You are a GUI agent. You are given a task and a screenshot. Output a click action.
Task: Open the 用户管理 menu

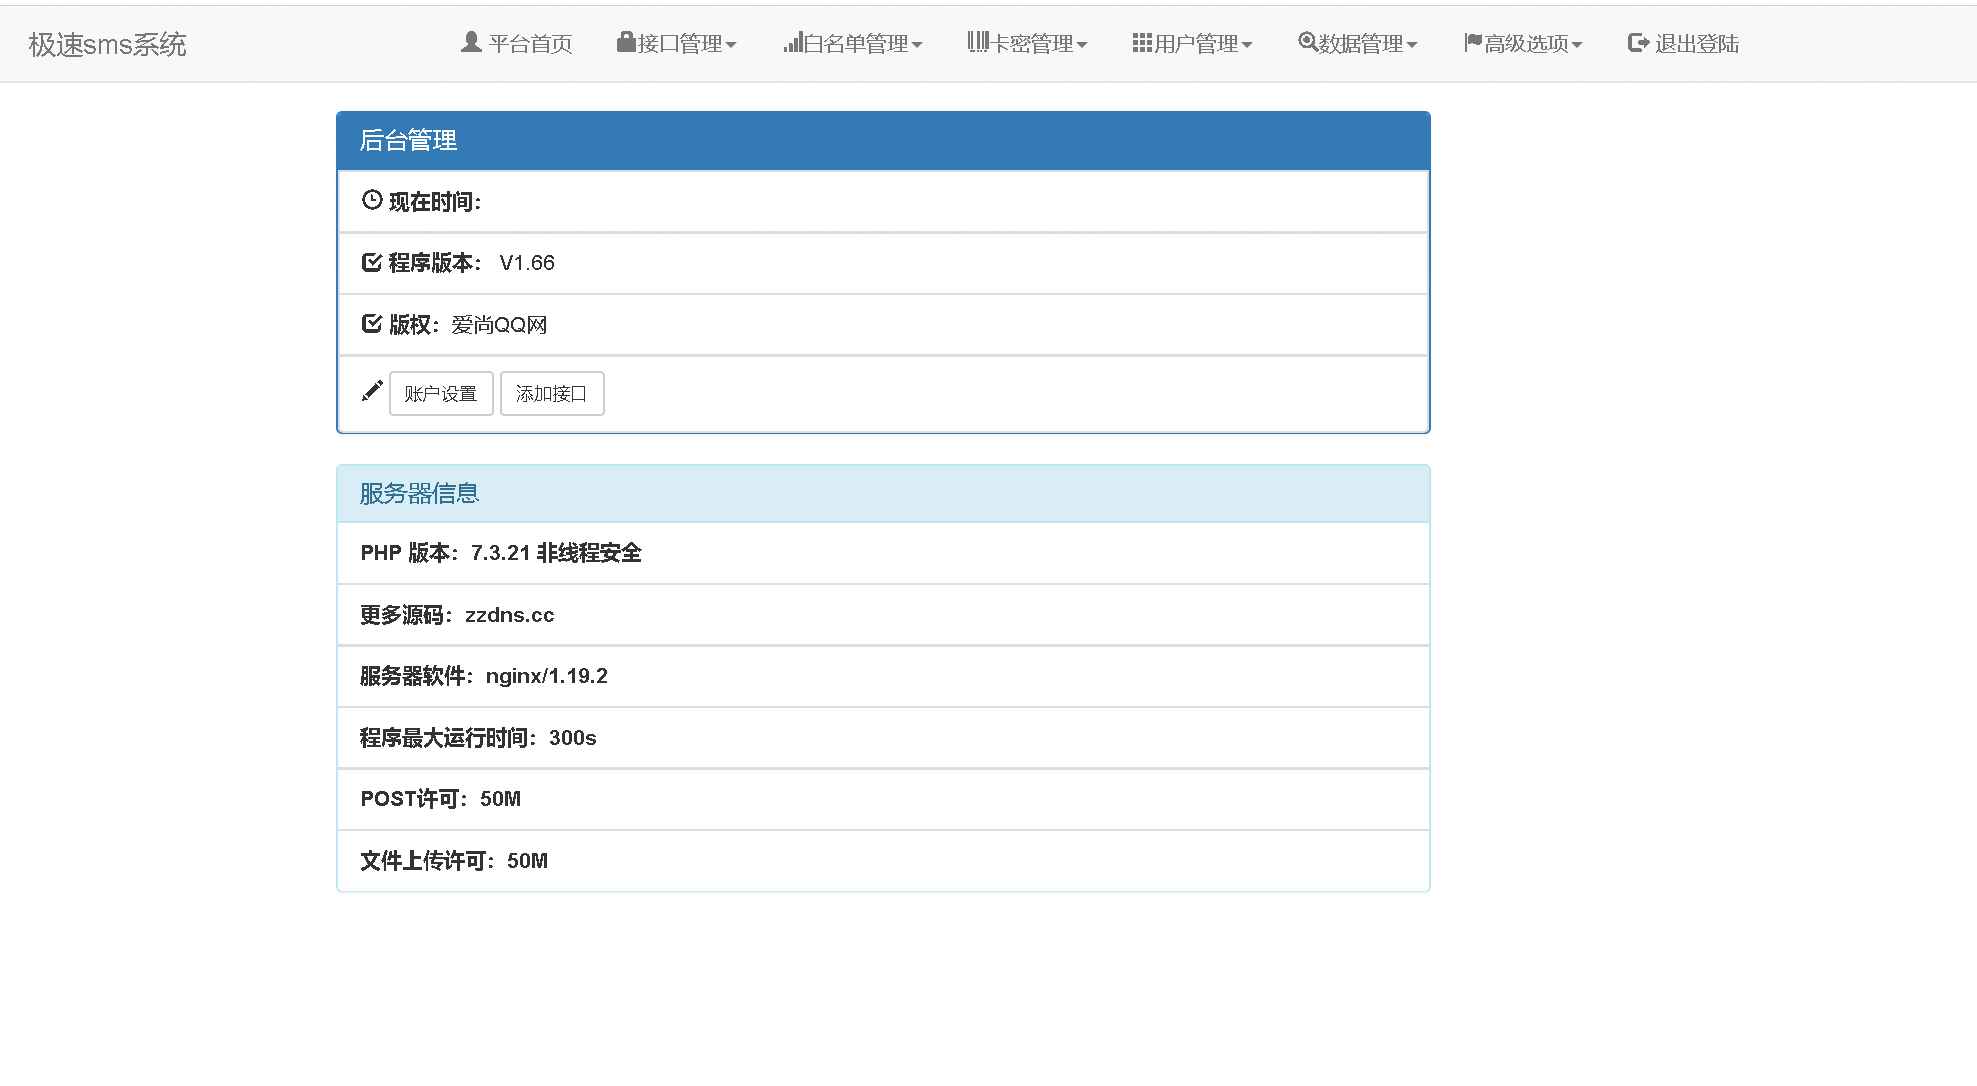[1192, 43]
